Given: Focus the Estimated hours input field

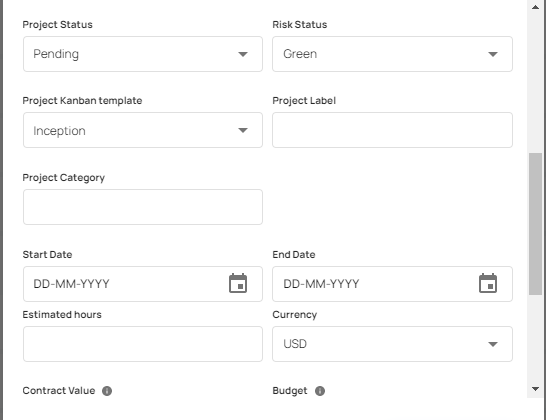Looking at the screenshot, I should pos(143,344).
